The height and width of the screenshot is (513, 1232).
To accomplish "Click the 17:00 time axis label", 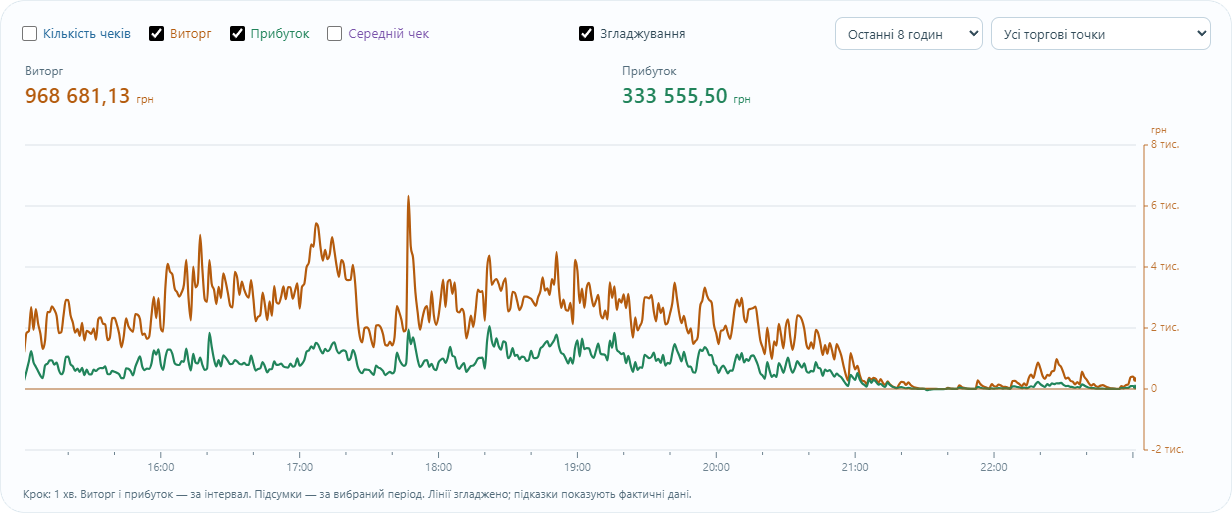I will (300, 467).
